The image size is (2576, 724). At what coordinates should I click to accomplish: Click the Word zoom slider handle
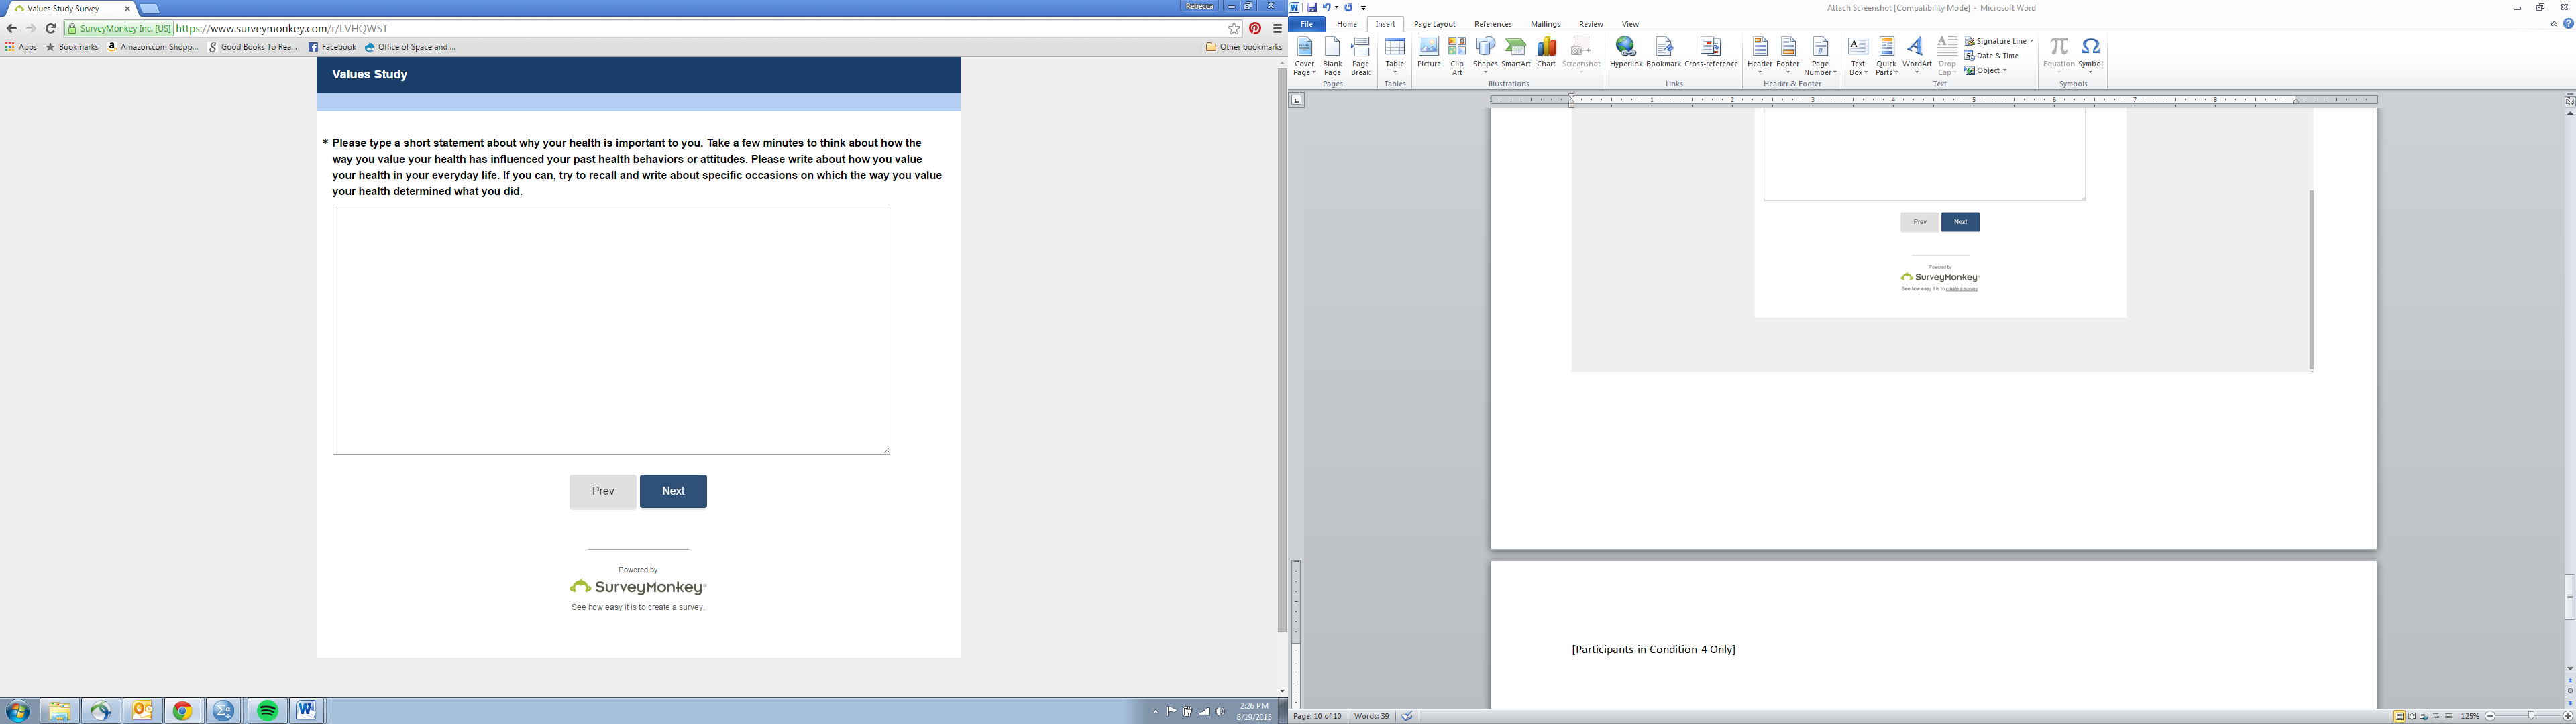click(2531, 716)
